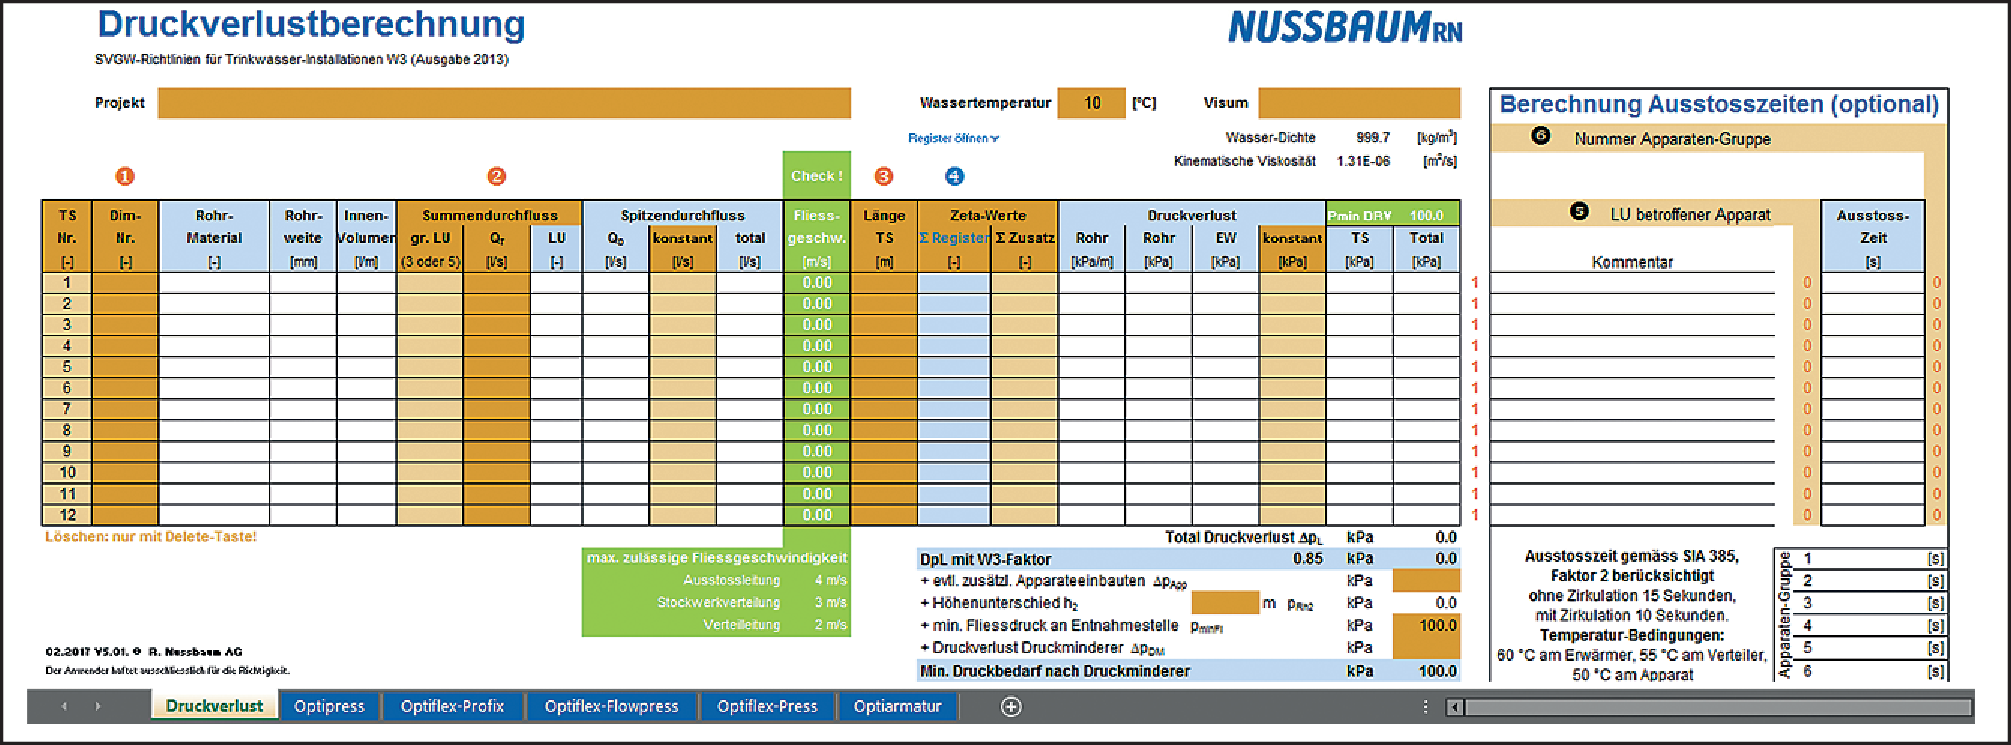
Task: Open the Optiarmatur sheet tab
Action: point(897,706)
